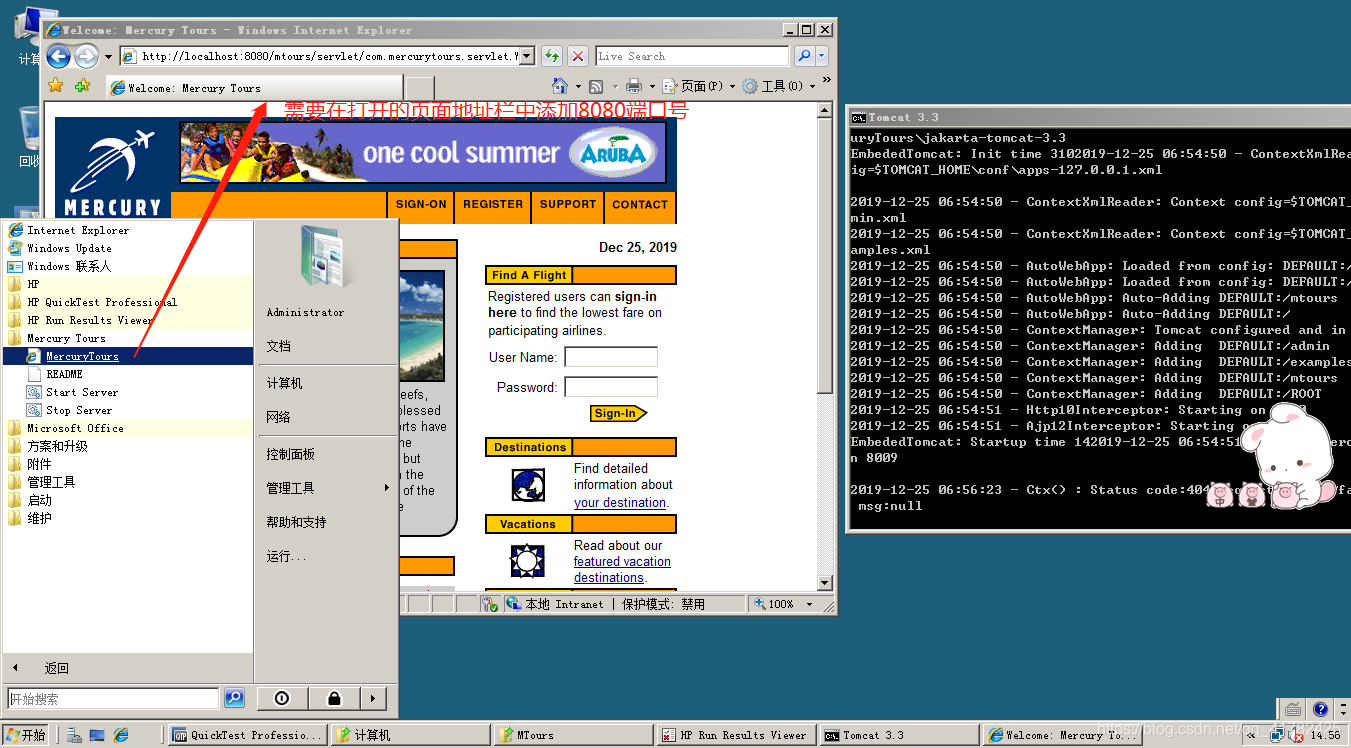Viewport: 1351px width, 748px height.
Task: Open the Tools (工具) toolbar menu
Action: 779,86
